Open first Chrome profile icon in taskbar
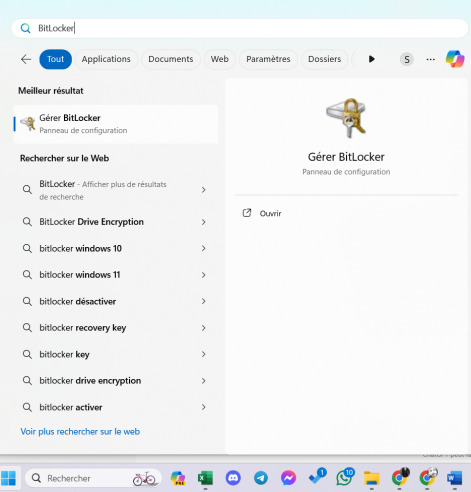The height and width of the screenshot is (492, 471). 400,478
